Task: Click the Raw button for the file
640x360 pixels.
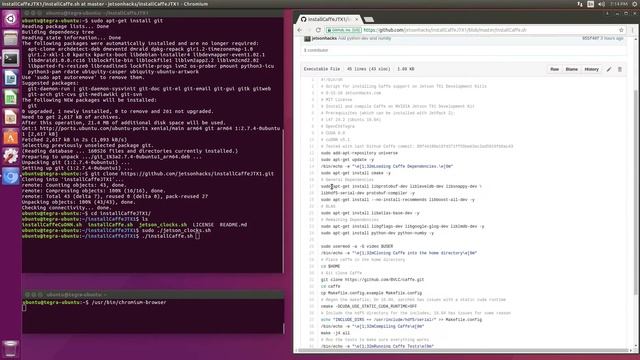Action: [554, 69]
